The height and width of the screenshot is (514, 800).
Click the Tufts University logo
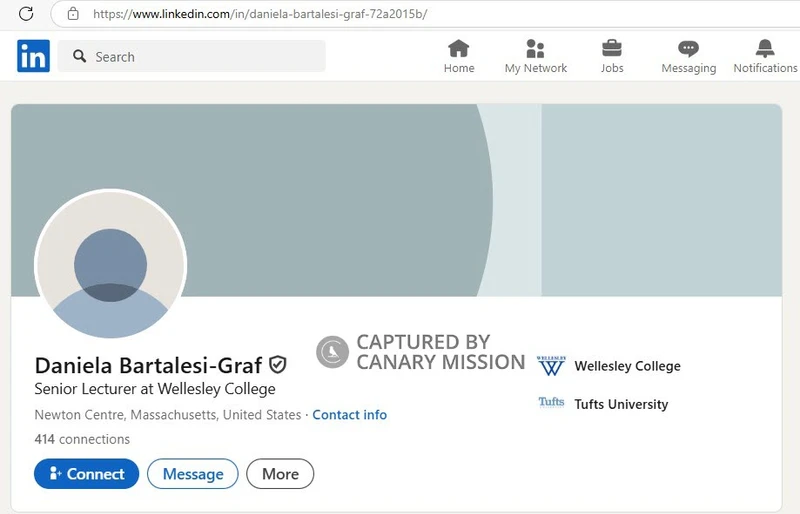tap(551, 403)
